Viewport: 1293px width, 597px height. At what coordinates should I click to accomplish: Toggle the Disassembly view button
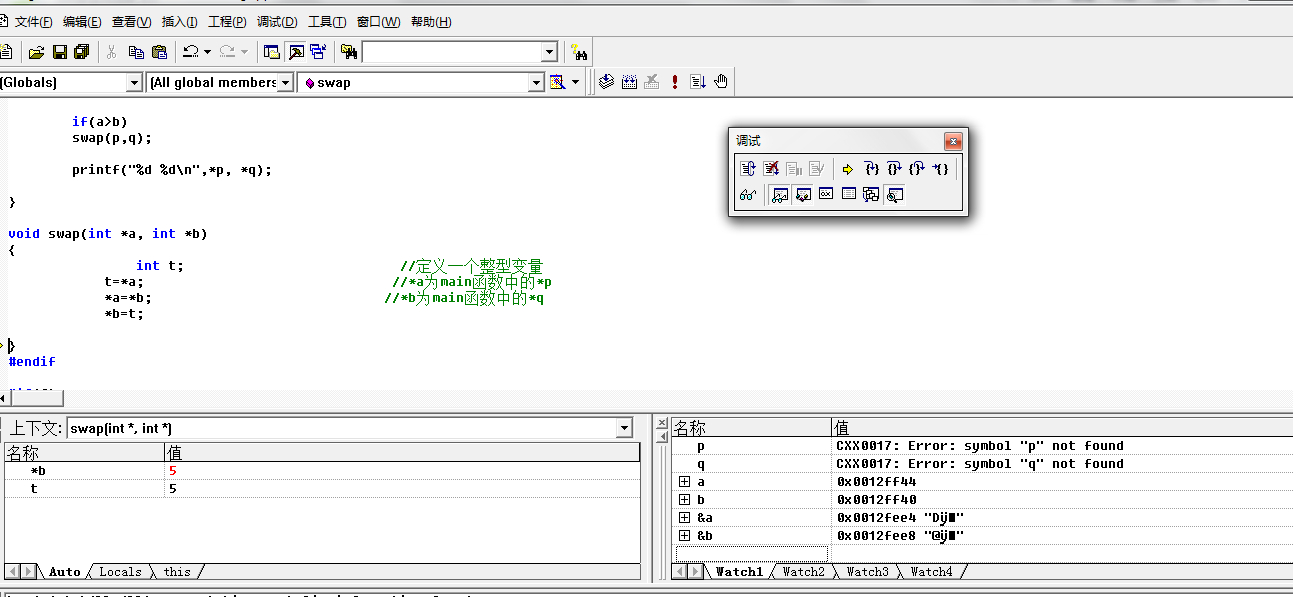point(895,195)
